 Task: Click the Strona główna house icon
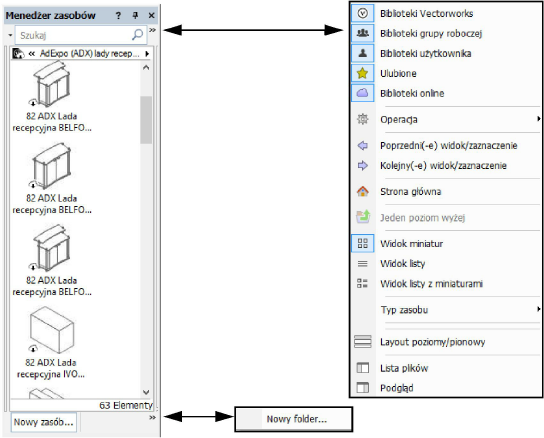pos(363,192)
